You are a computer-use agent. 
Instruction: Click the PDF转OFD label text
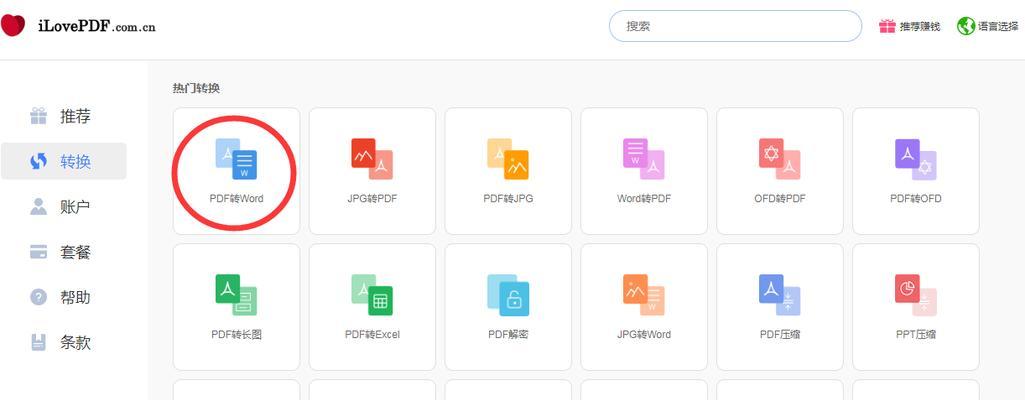[916, 198]
